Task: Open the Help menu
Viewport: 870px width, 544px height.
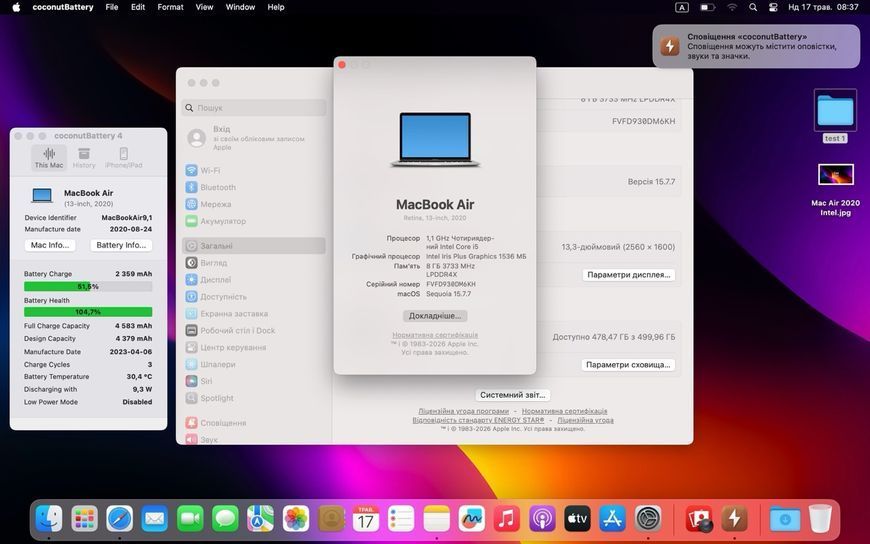Action: (x=276, y=7)
